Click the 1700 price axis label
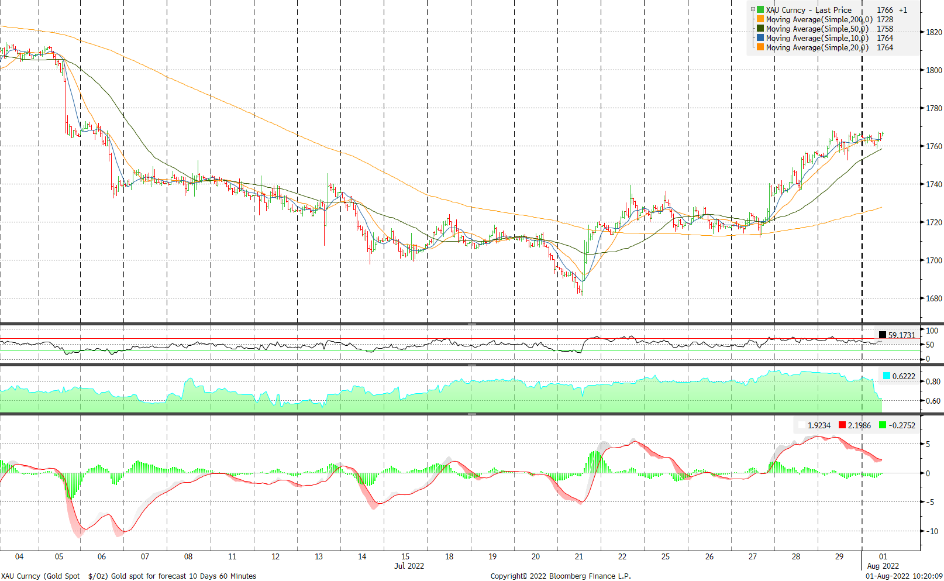 [934, 261]
